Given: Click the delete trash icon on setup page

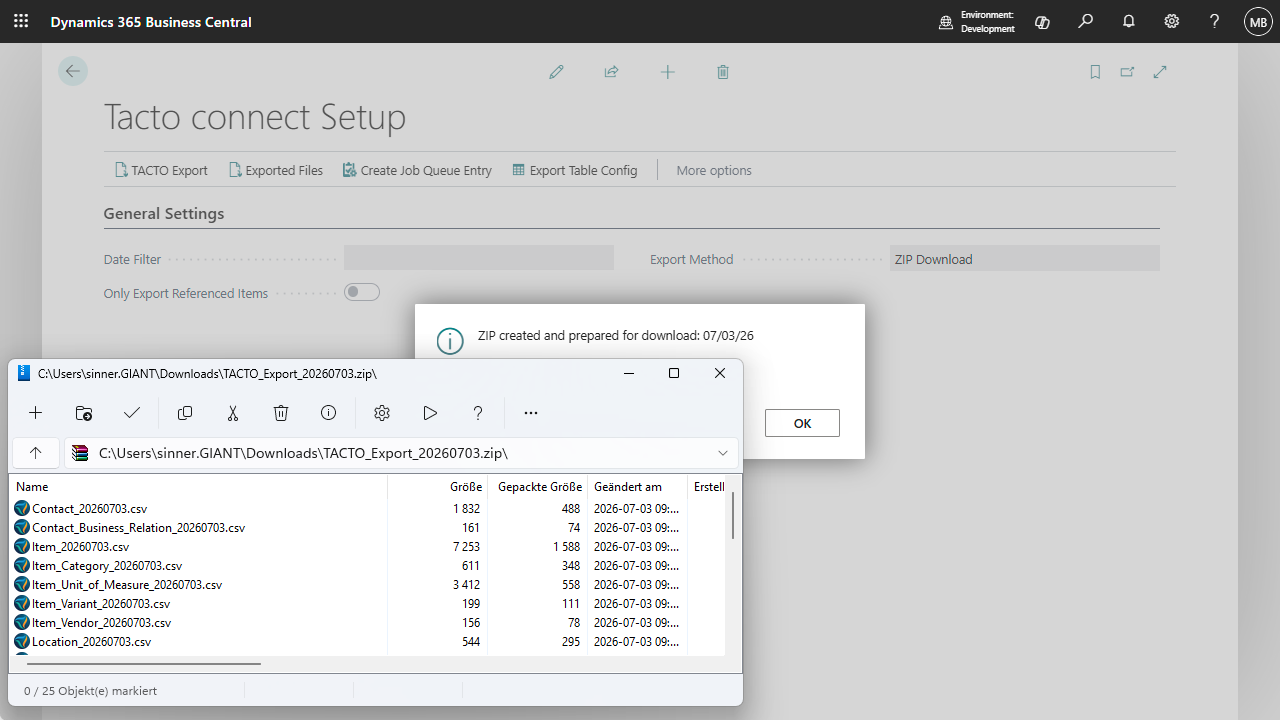Looking at the screenshot, I should coord(723,72).
